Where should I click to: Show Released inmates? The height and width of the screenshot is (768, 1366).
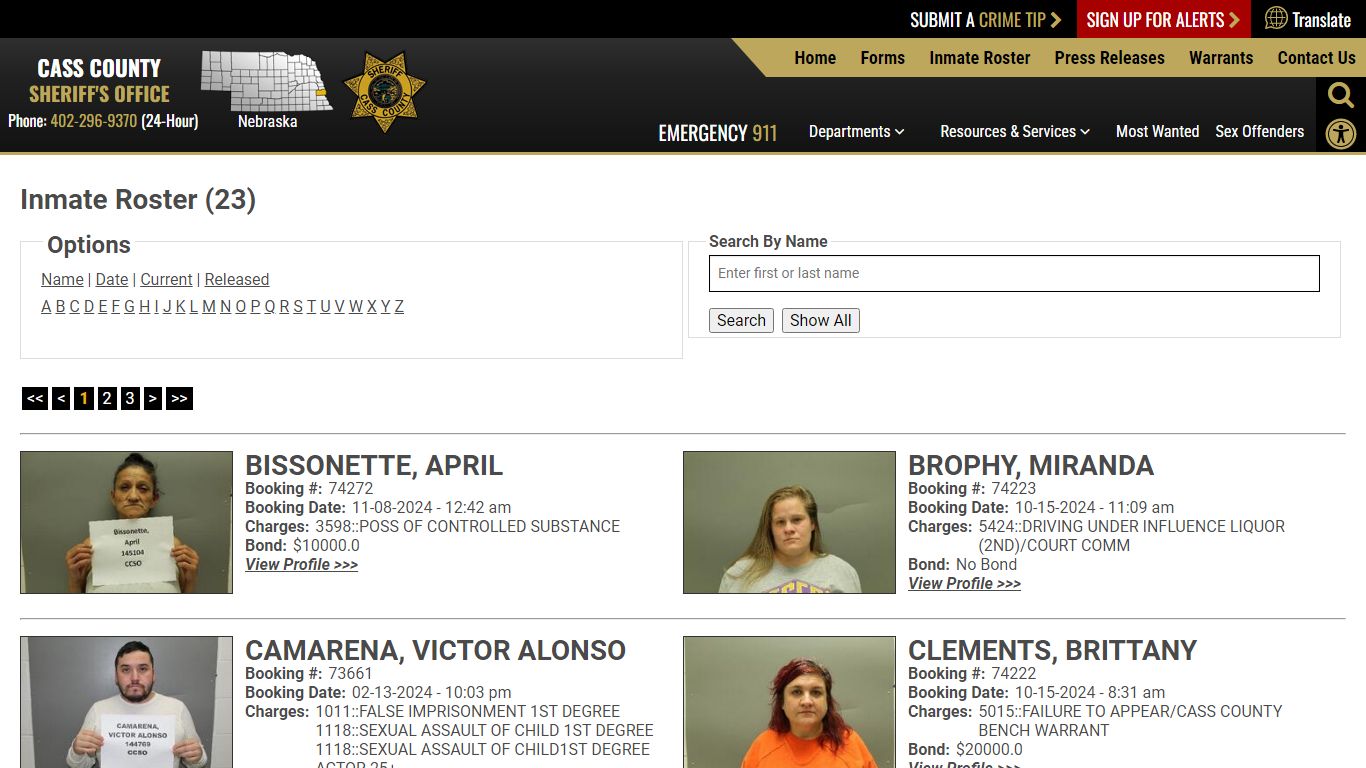[237, 280]
